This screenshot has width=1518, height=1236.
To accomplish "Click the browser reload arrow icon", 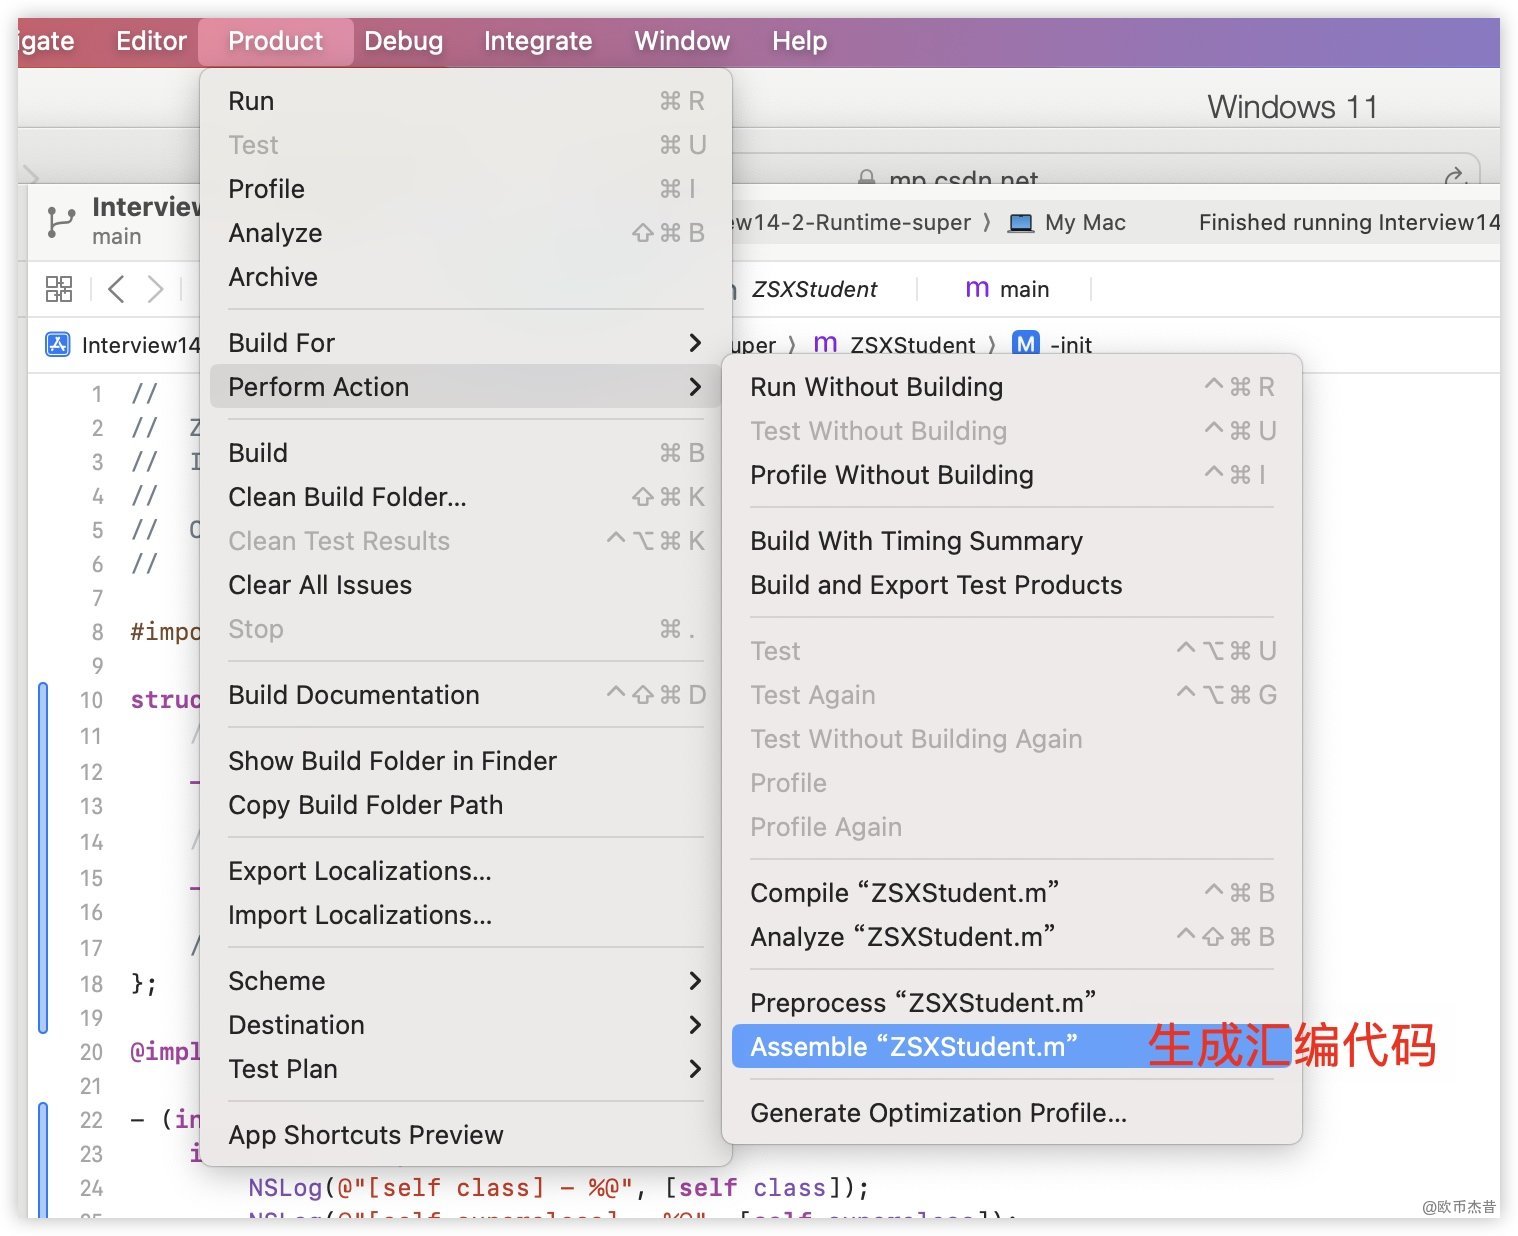I will tap(1455, 178).
